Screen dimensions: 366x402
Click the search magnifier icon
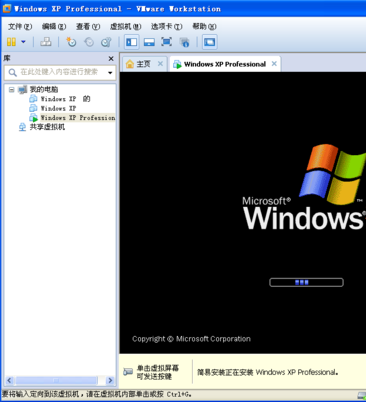click(12, 72)
